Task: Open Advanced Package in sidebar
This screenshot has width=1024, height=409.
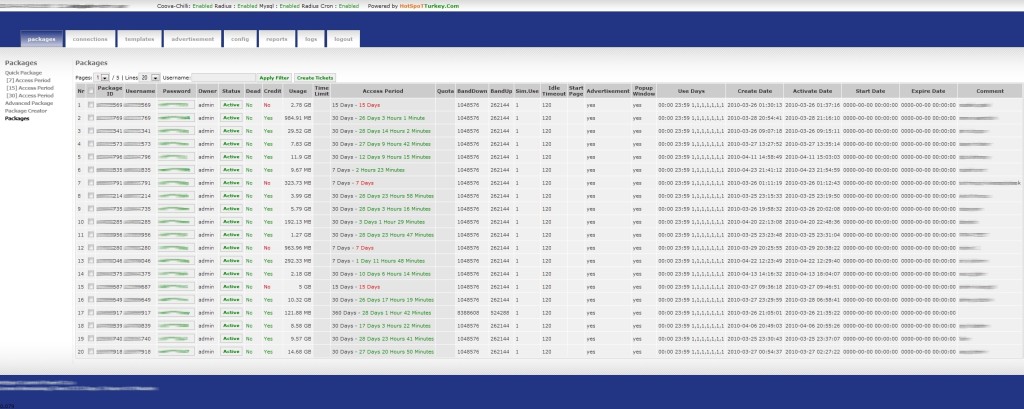Action: 29,103
